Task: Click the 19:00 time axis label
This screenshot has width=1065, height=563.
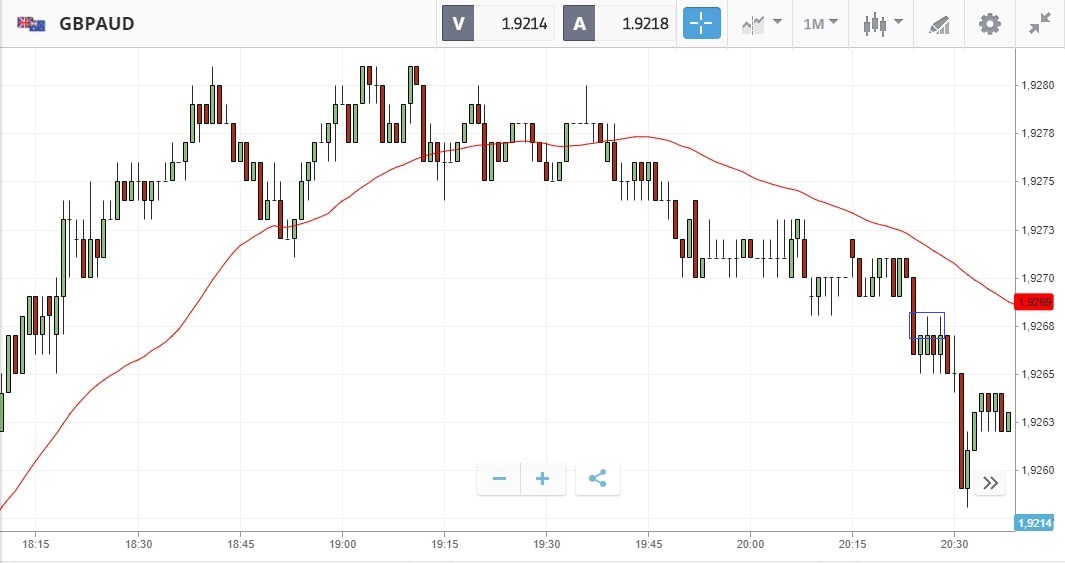Action: pos(342,544)
